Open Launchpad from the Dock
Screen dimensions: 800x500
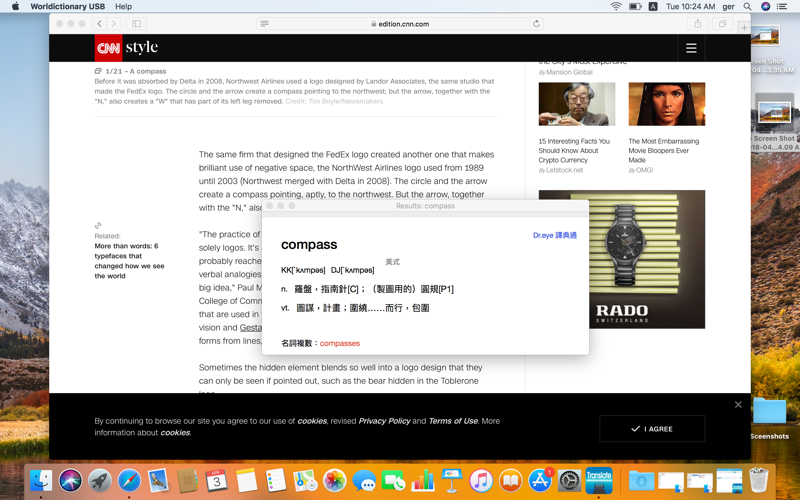[100, 481]
